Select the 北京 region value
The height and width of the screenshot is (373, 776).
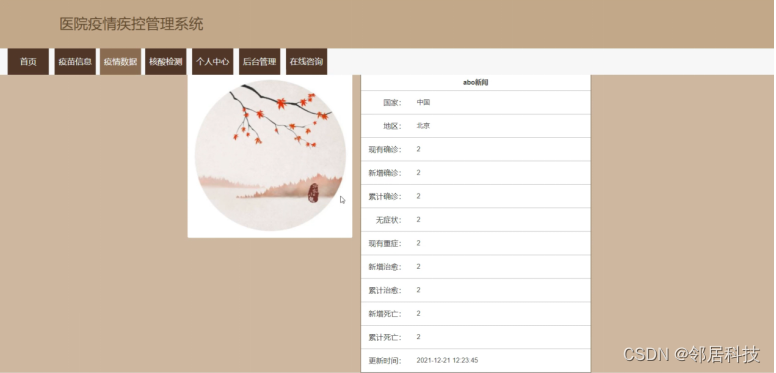pyautogui.click(x=423, y=126)
